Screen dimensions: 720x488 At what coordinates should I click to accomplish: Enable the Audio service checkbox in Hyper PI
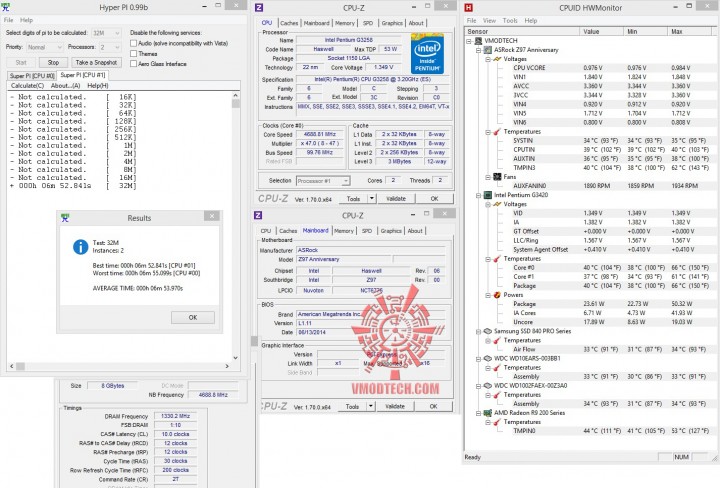pyautogui.click(x=134, y=43)
